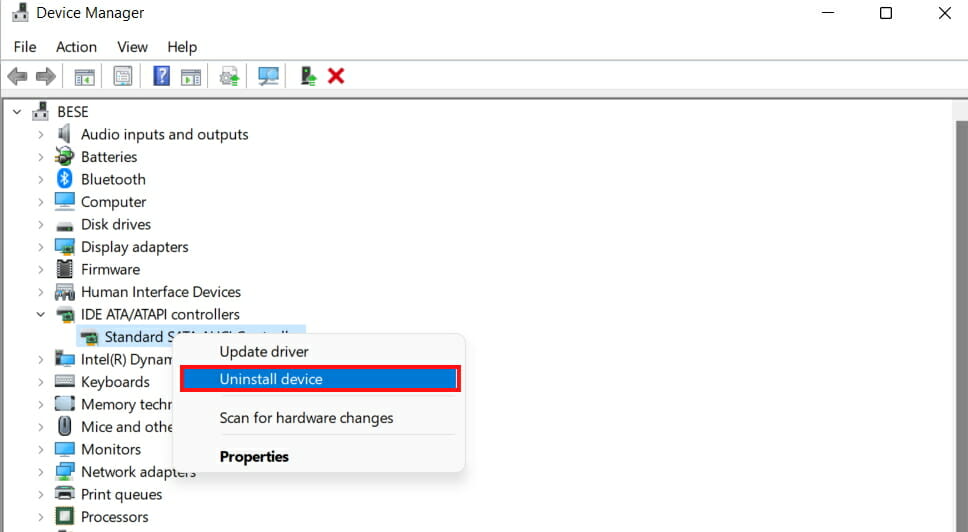Screen dimensions: 968x532
Task: Expand the Keyboards chevron
Action: [x=41, y=382]
